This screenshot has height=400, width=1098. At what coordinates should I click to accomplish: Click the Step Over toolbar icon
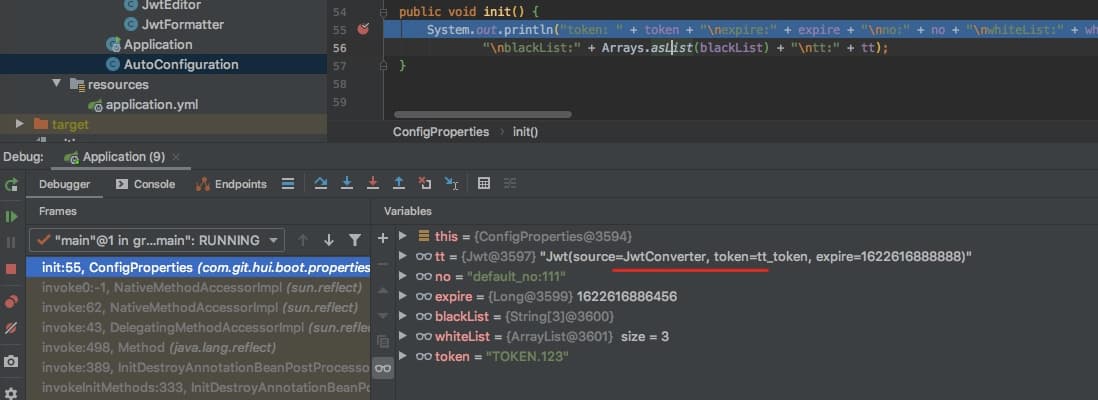pyautogui.click(x=321, y=184)
